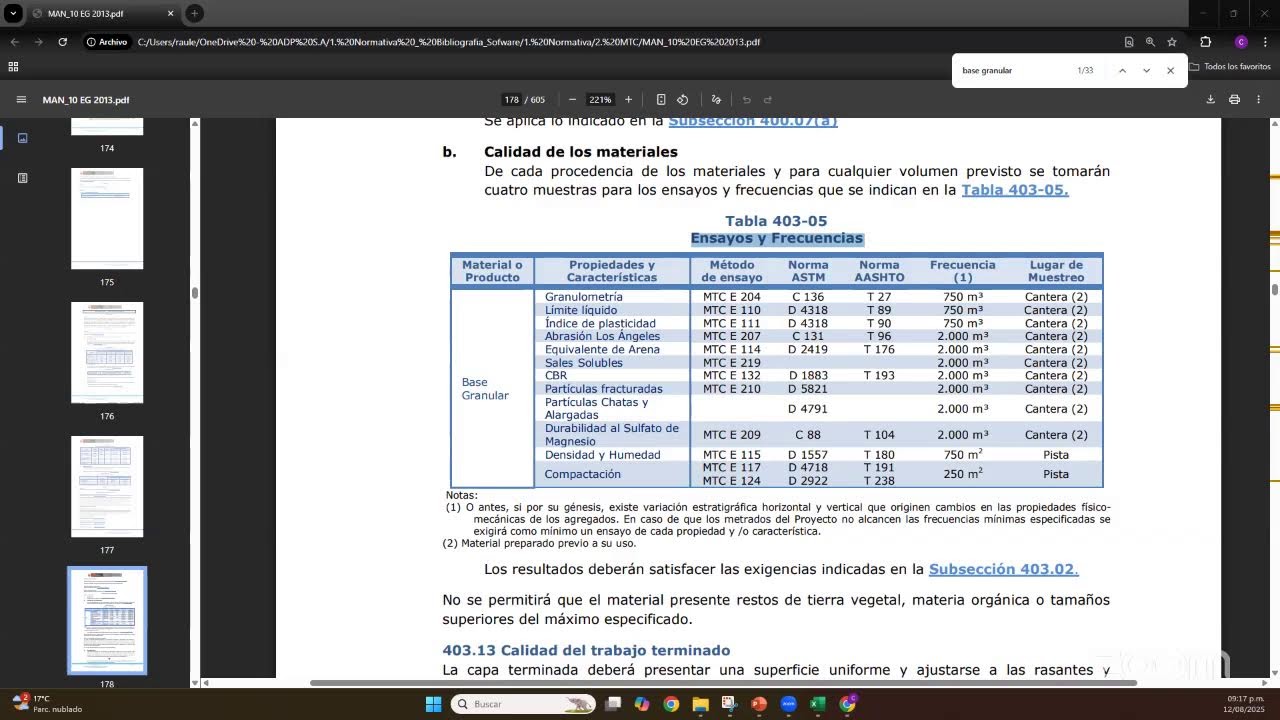Image resolution: width=1280 pixels, height=720 pixels.
Task: Bookmark this page with the star
Action: point(1172,42)
